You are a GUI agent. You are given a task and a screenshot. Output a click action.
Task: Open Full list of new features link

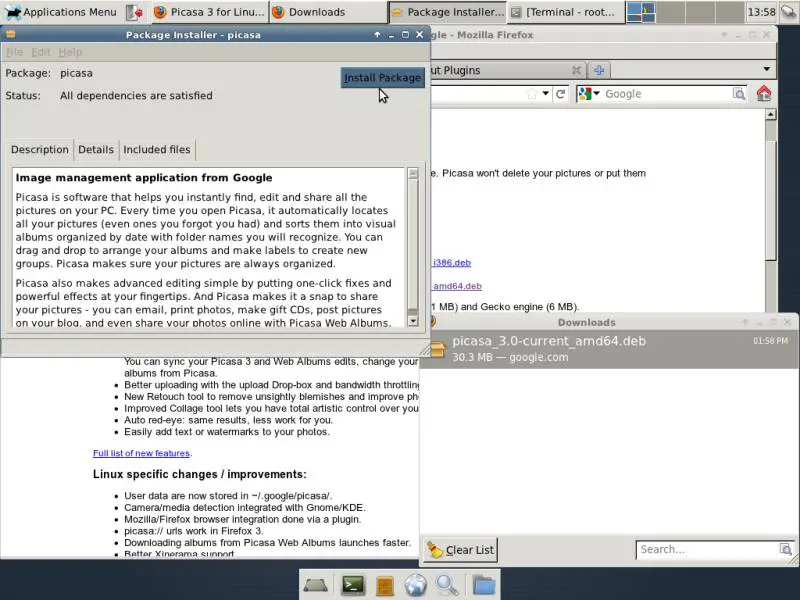(x=141, y=453)
